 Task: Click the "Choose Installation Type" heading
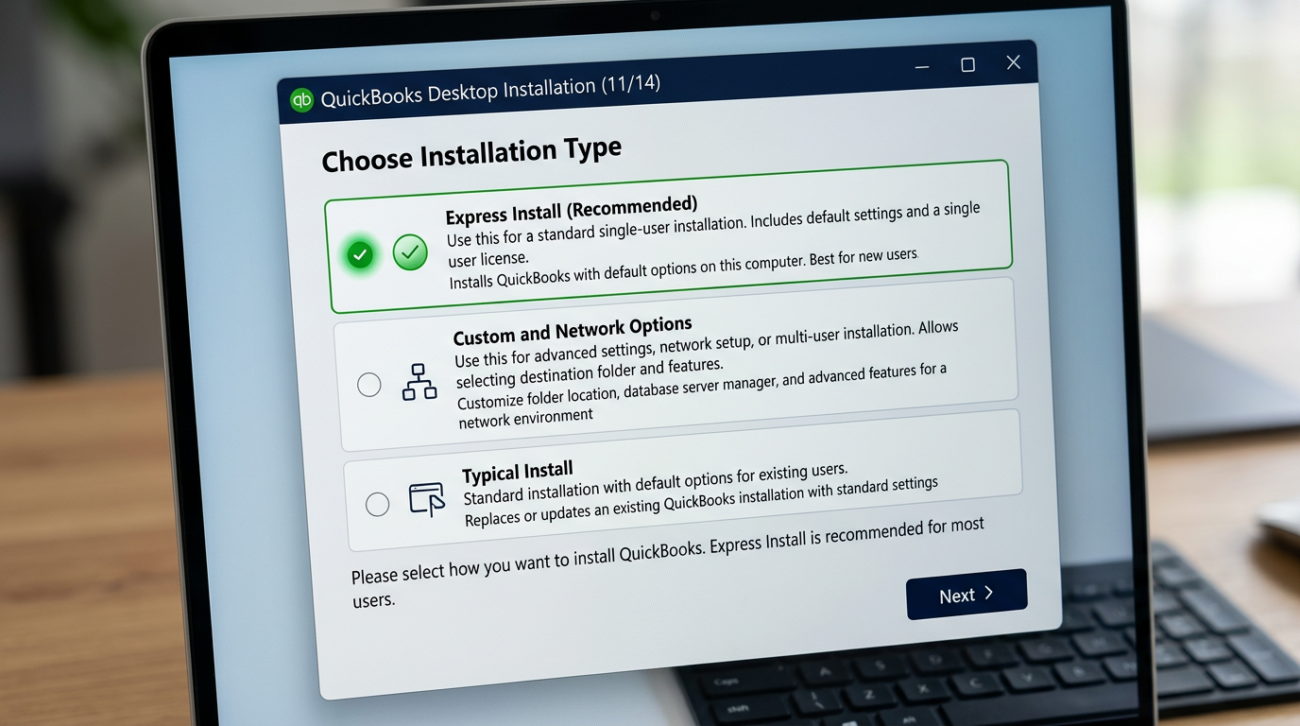coord(471,156)
